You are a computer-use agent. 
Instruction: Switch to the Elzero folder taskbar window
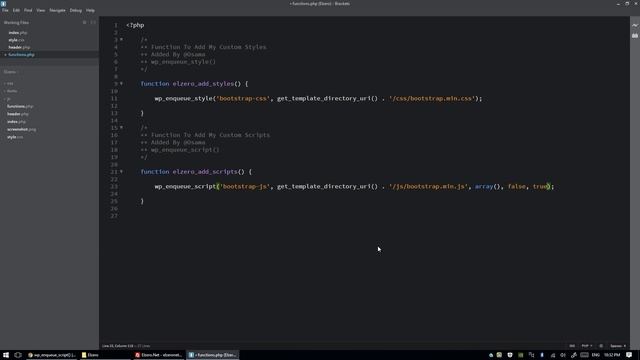coord(105,355)
